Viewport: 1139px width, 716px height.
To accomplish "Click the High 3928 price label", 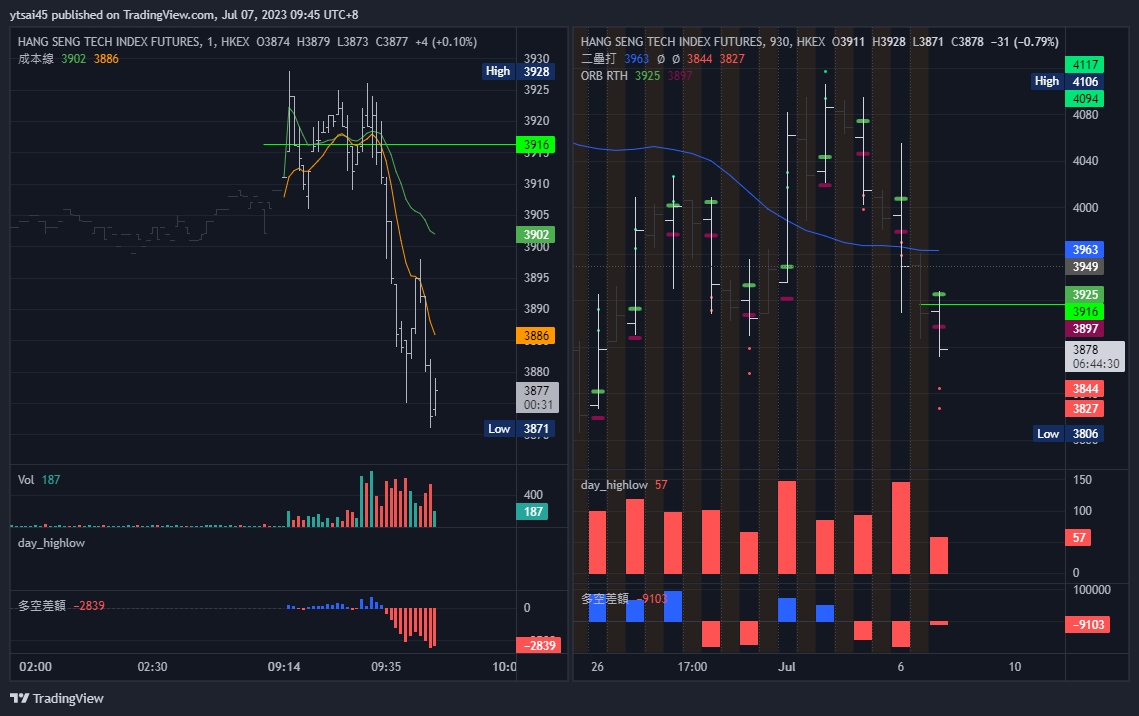I will tap(519, 71).
